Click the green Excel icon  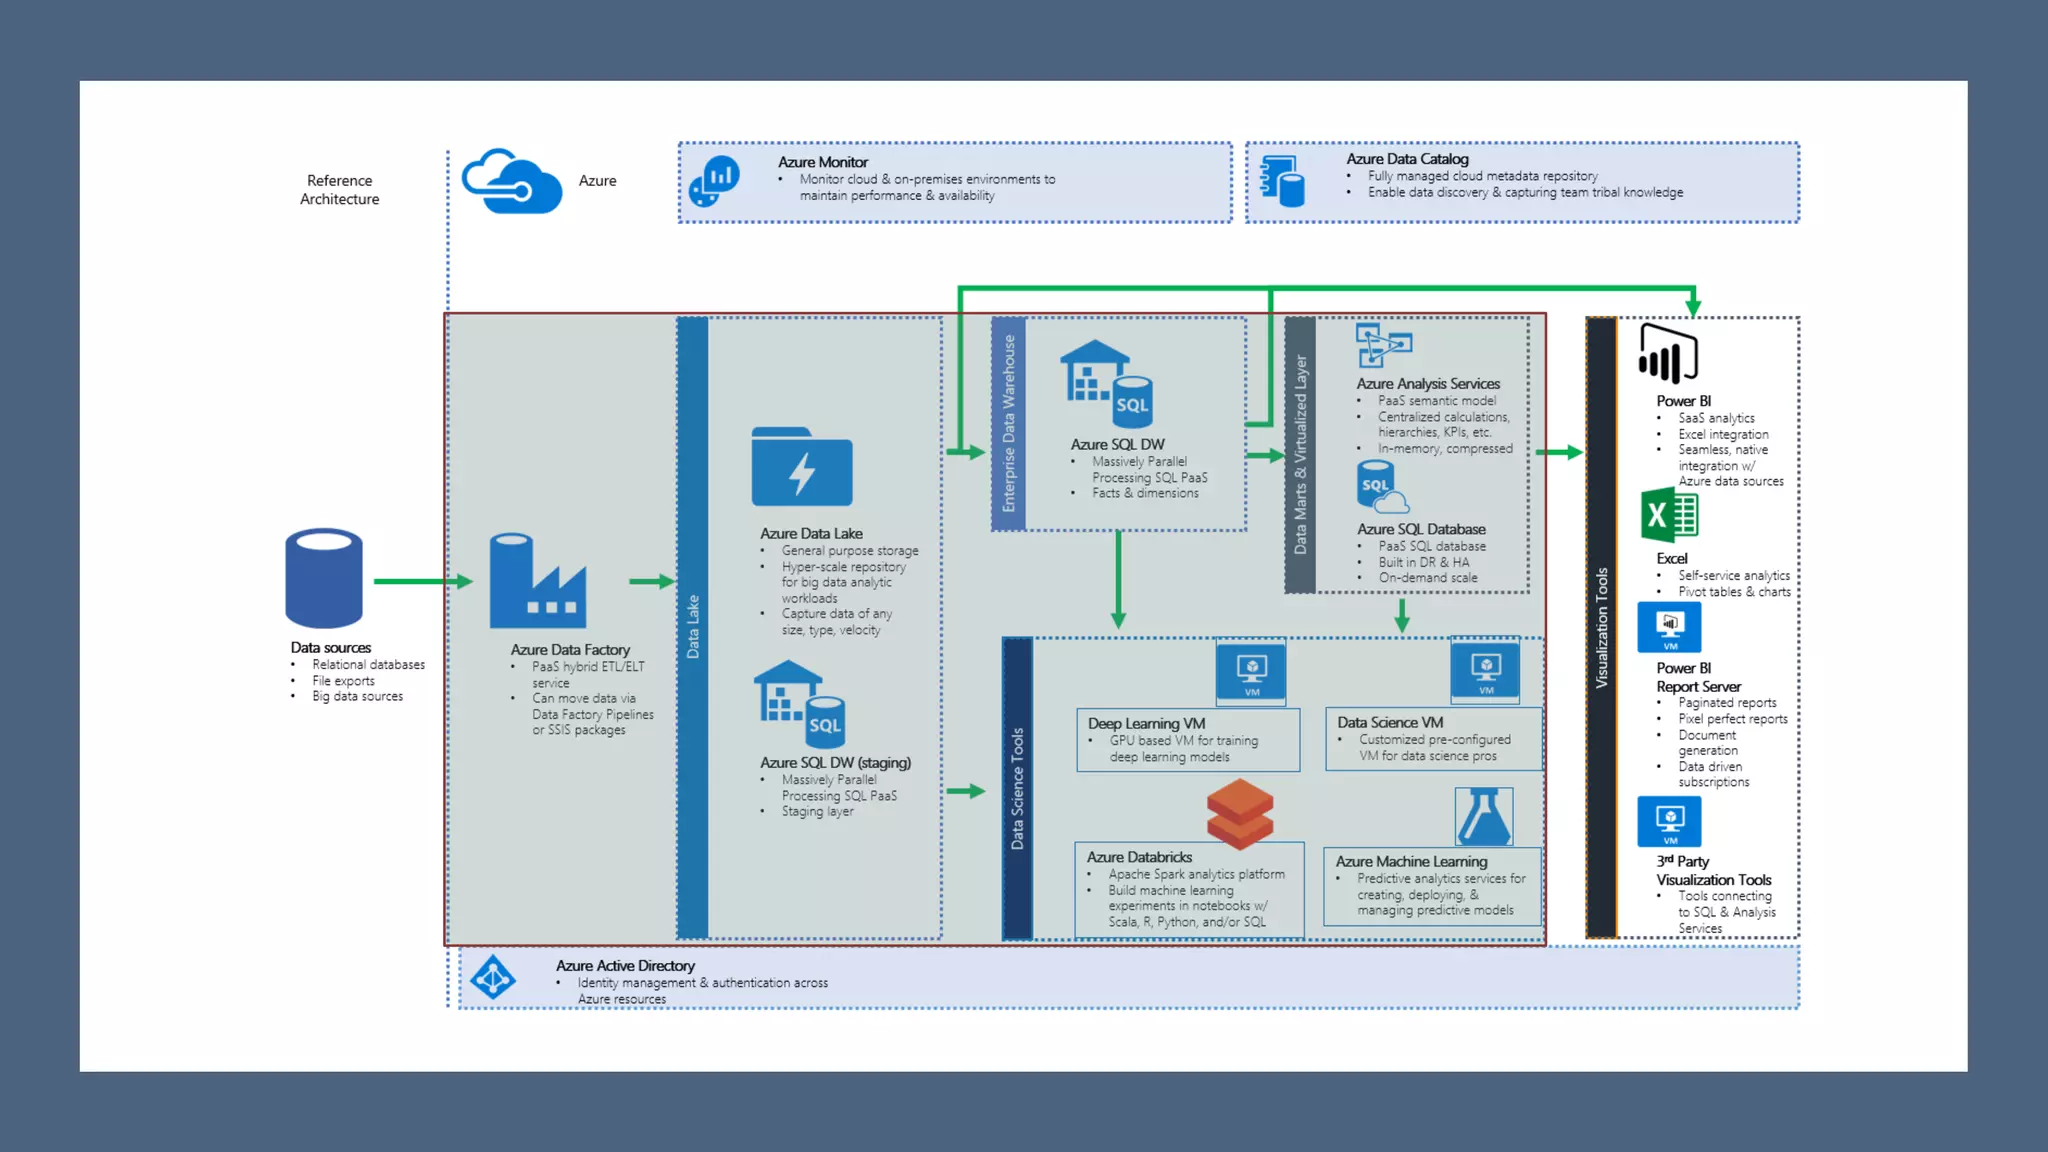[x=1669, y=515]
